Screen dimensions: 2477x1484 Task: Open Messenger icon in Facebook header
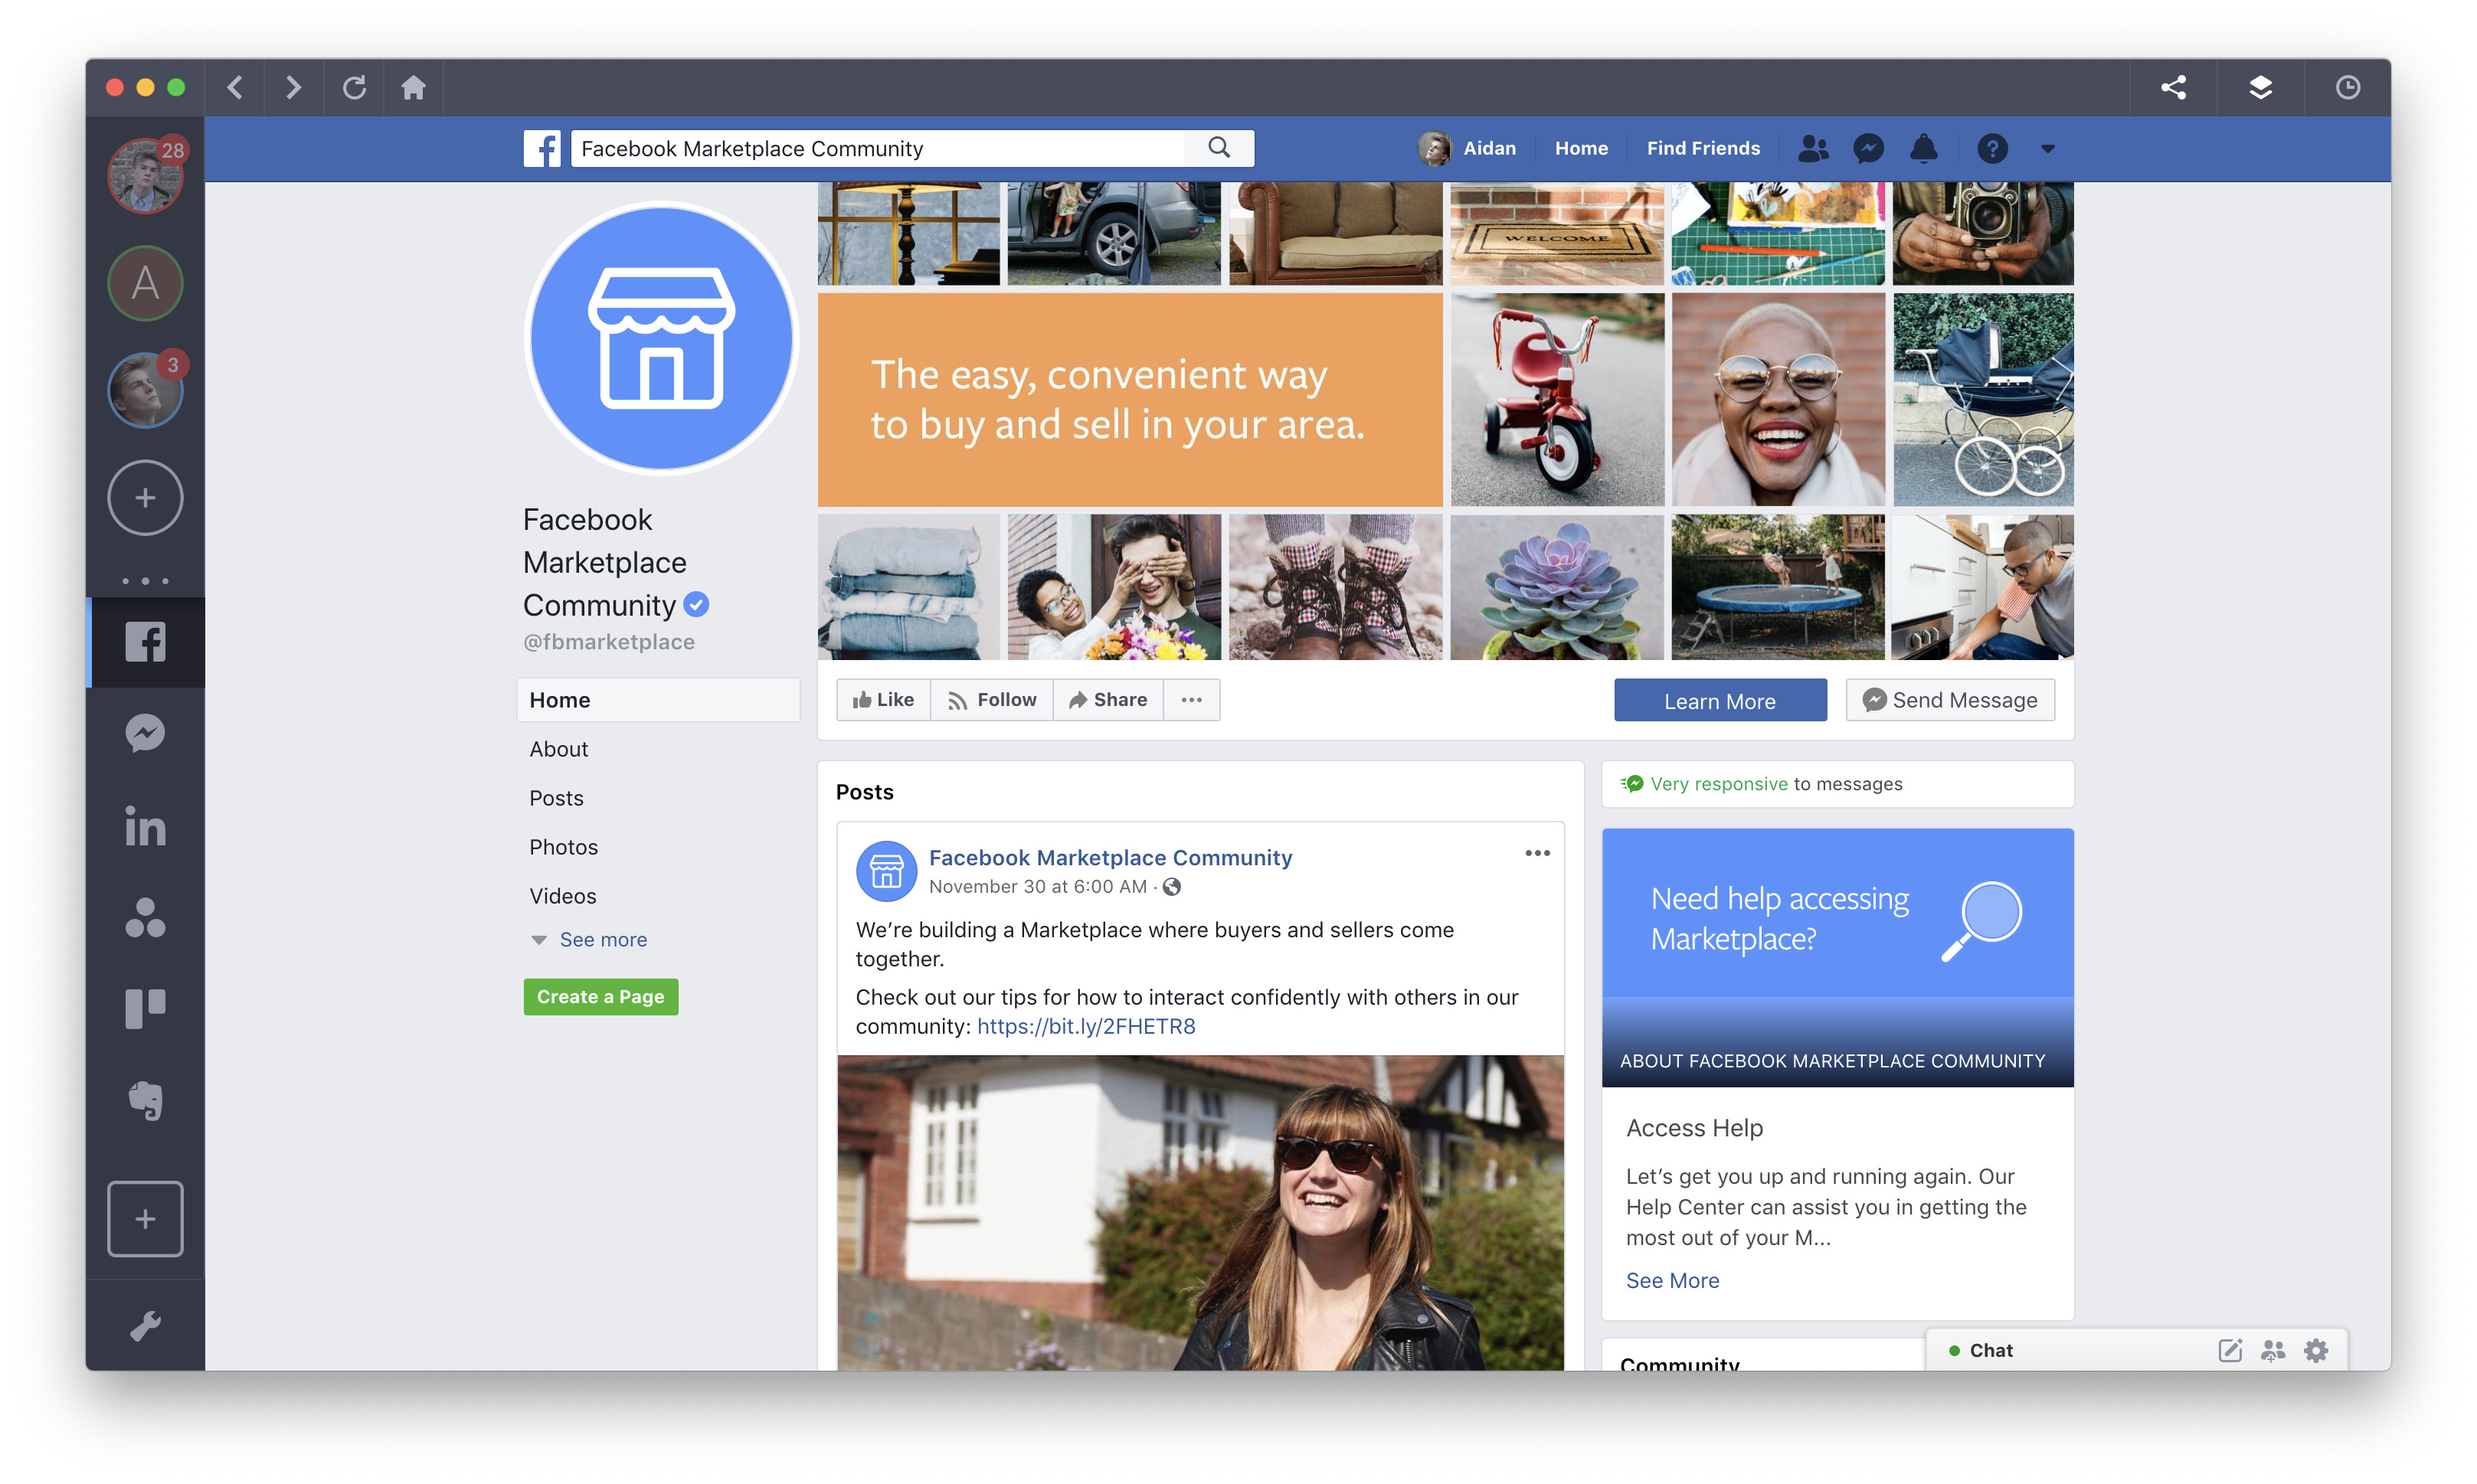click(x=1869, y=149)
